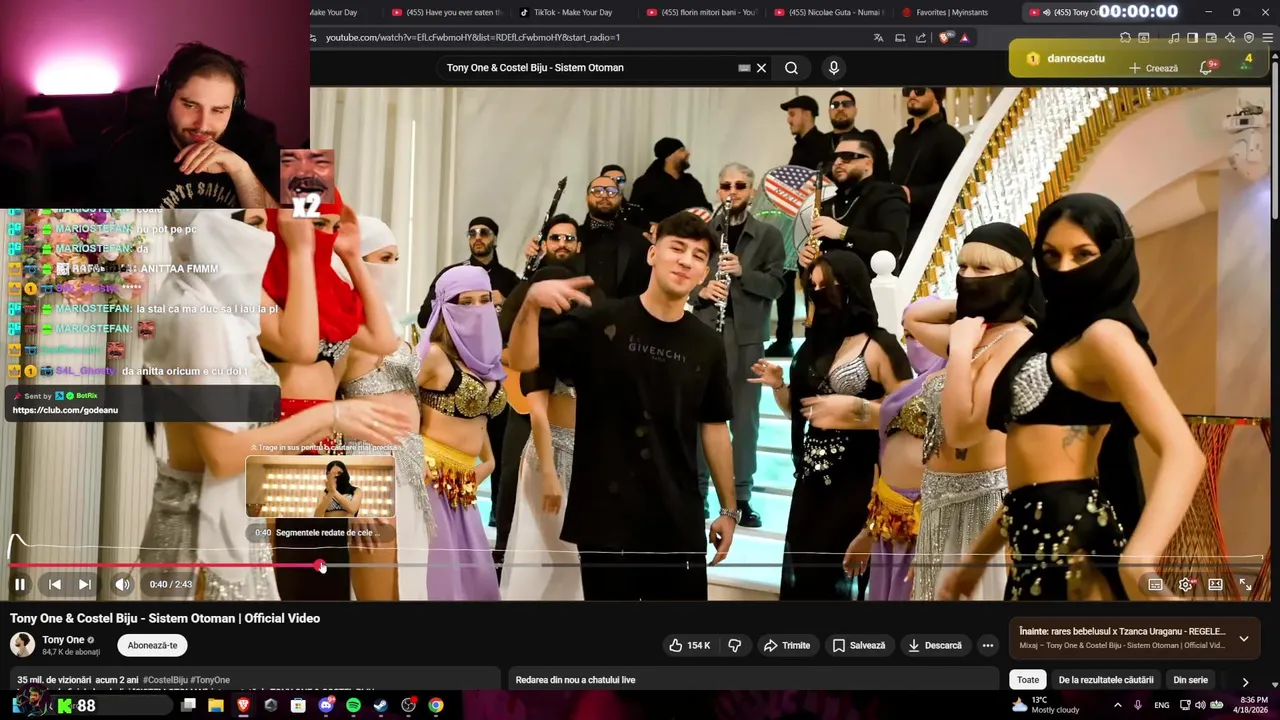Open Discord from the taskbar
The height and width of the screenshot is (720, 1280).
[326, 705]
